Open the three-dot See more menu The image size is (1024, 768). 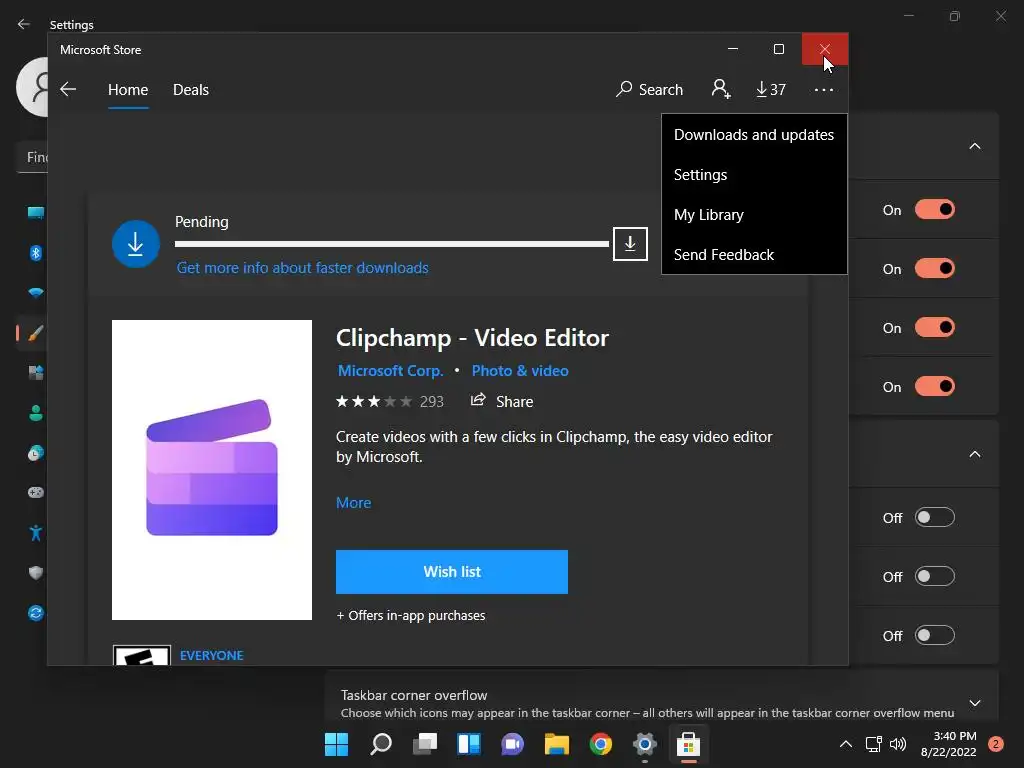(x=824, y=89)
